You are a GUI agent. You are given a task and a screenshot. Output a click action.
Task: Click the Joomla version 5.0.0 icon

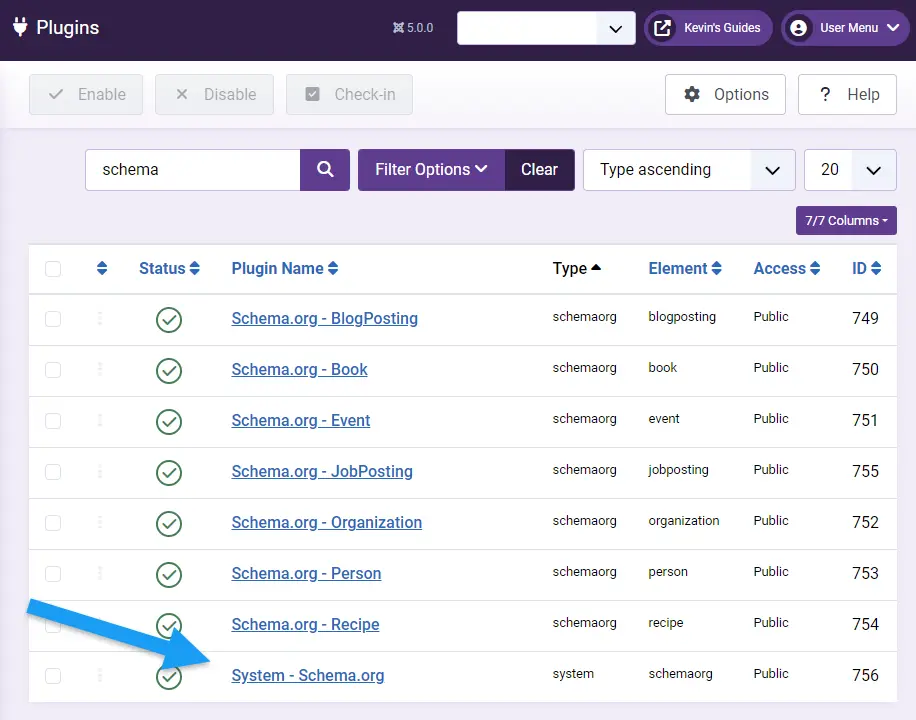(399, 28)
